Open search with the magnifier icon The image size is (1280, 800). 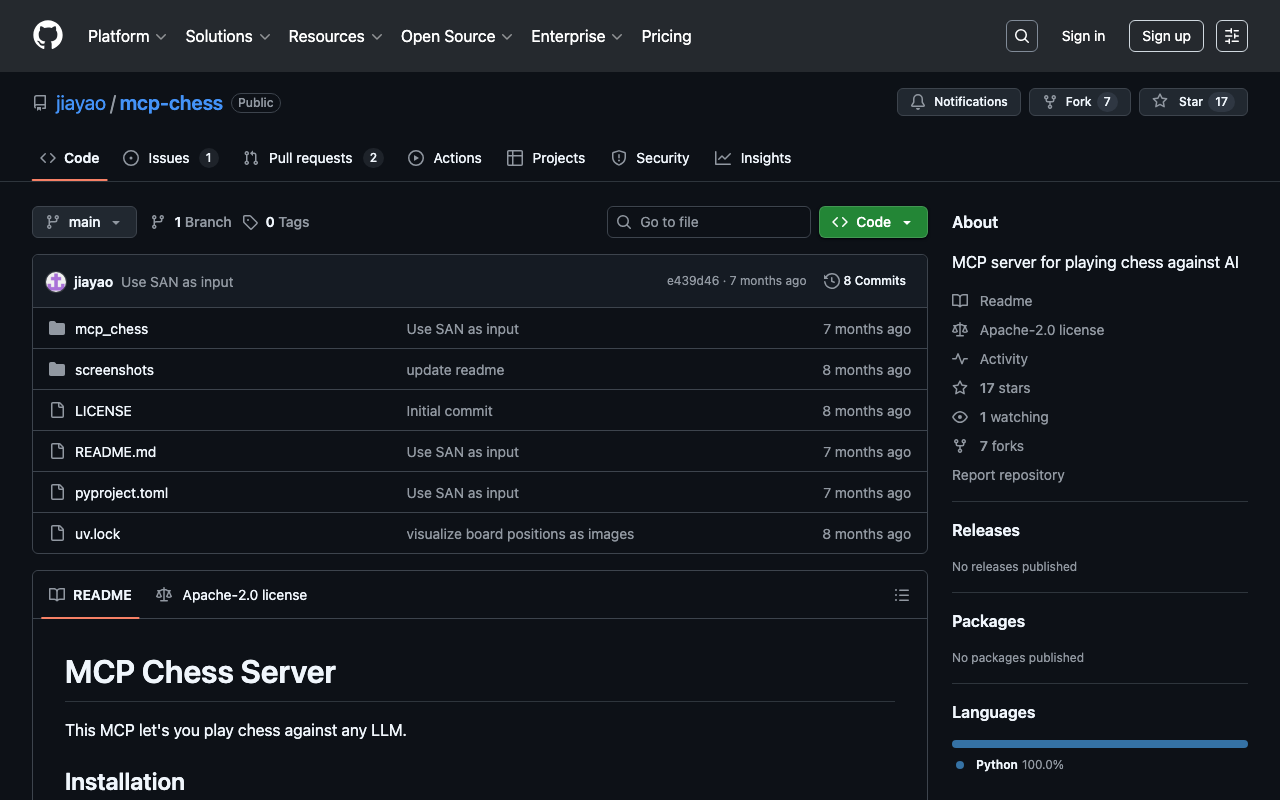point(1021,36)
